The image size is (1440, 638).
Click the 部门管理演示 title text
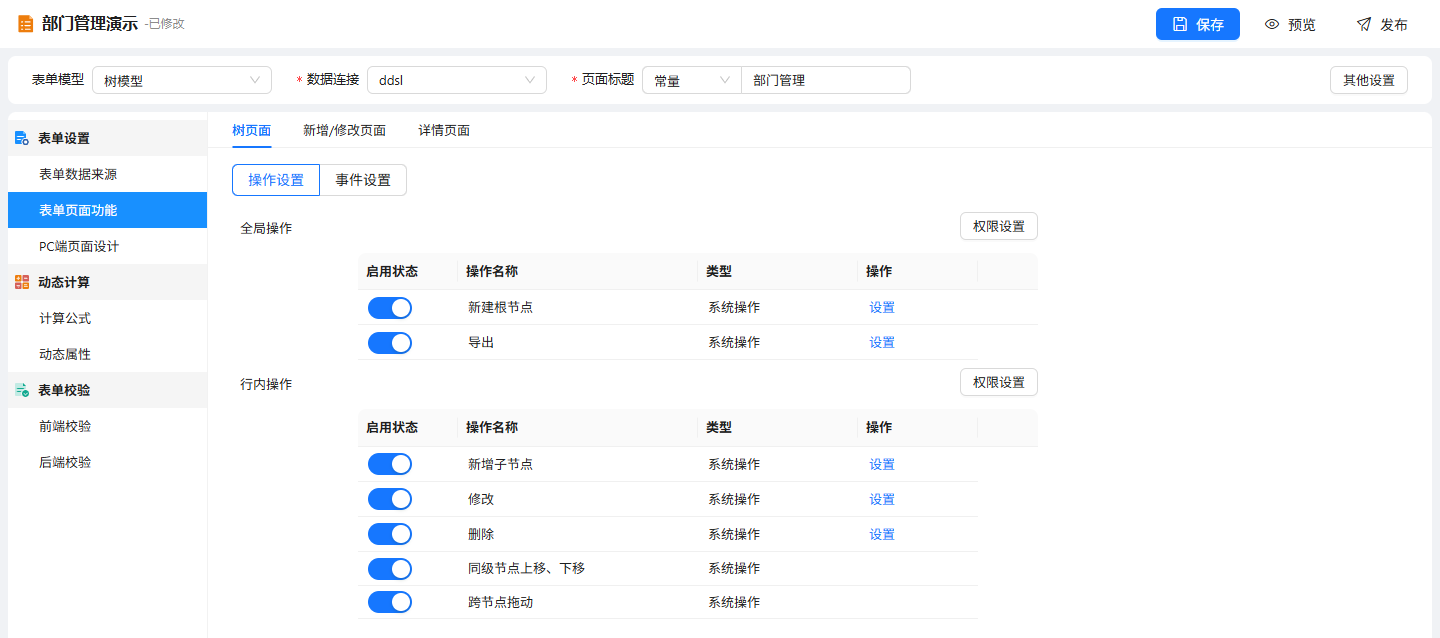point(90,24)
